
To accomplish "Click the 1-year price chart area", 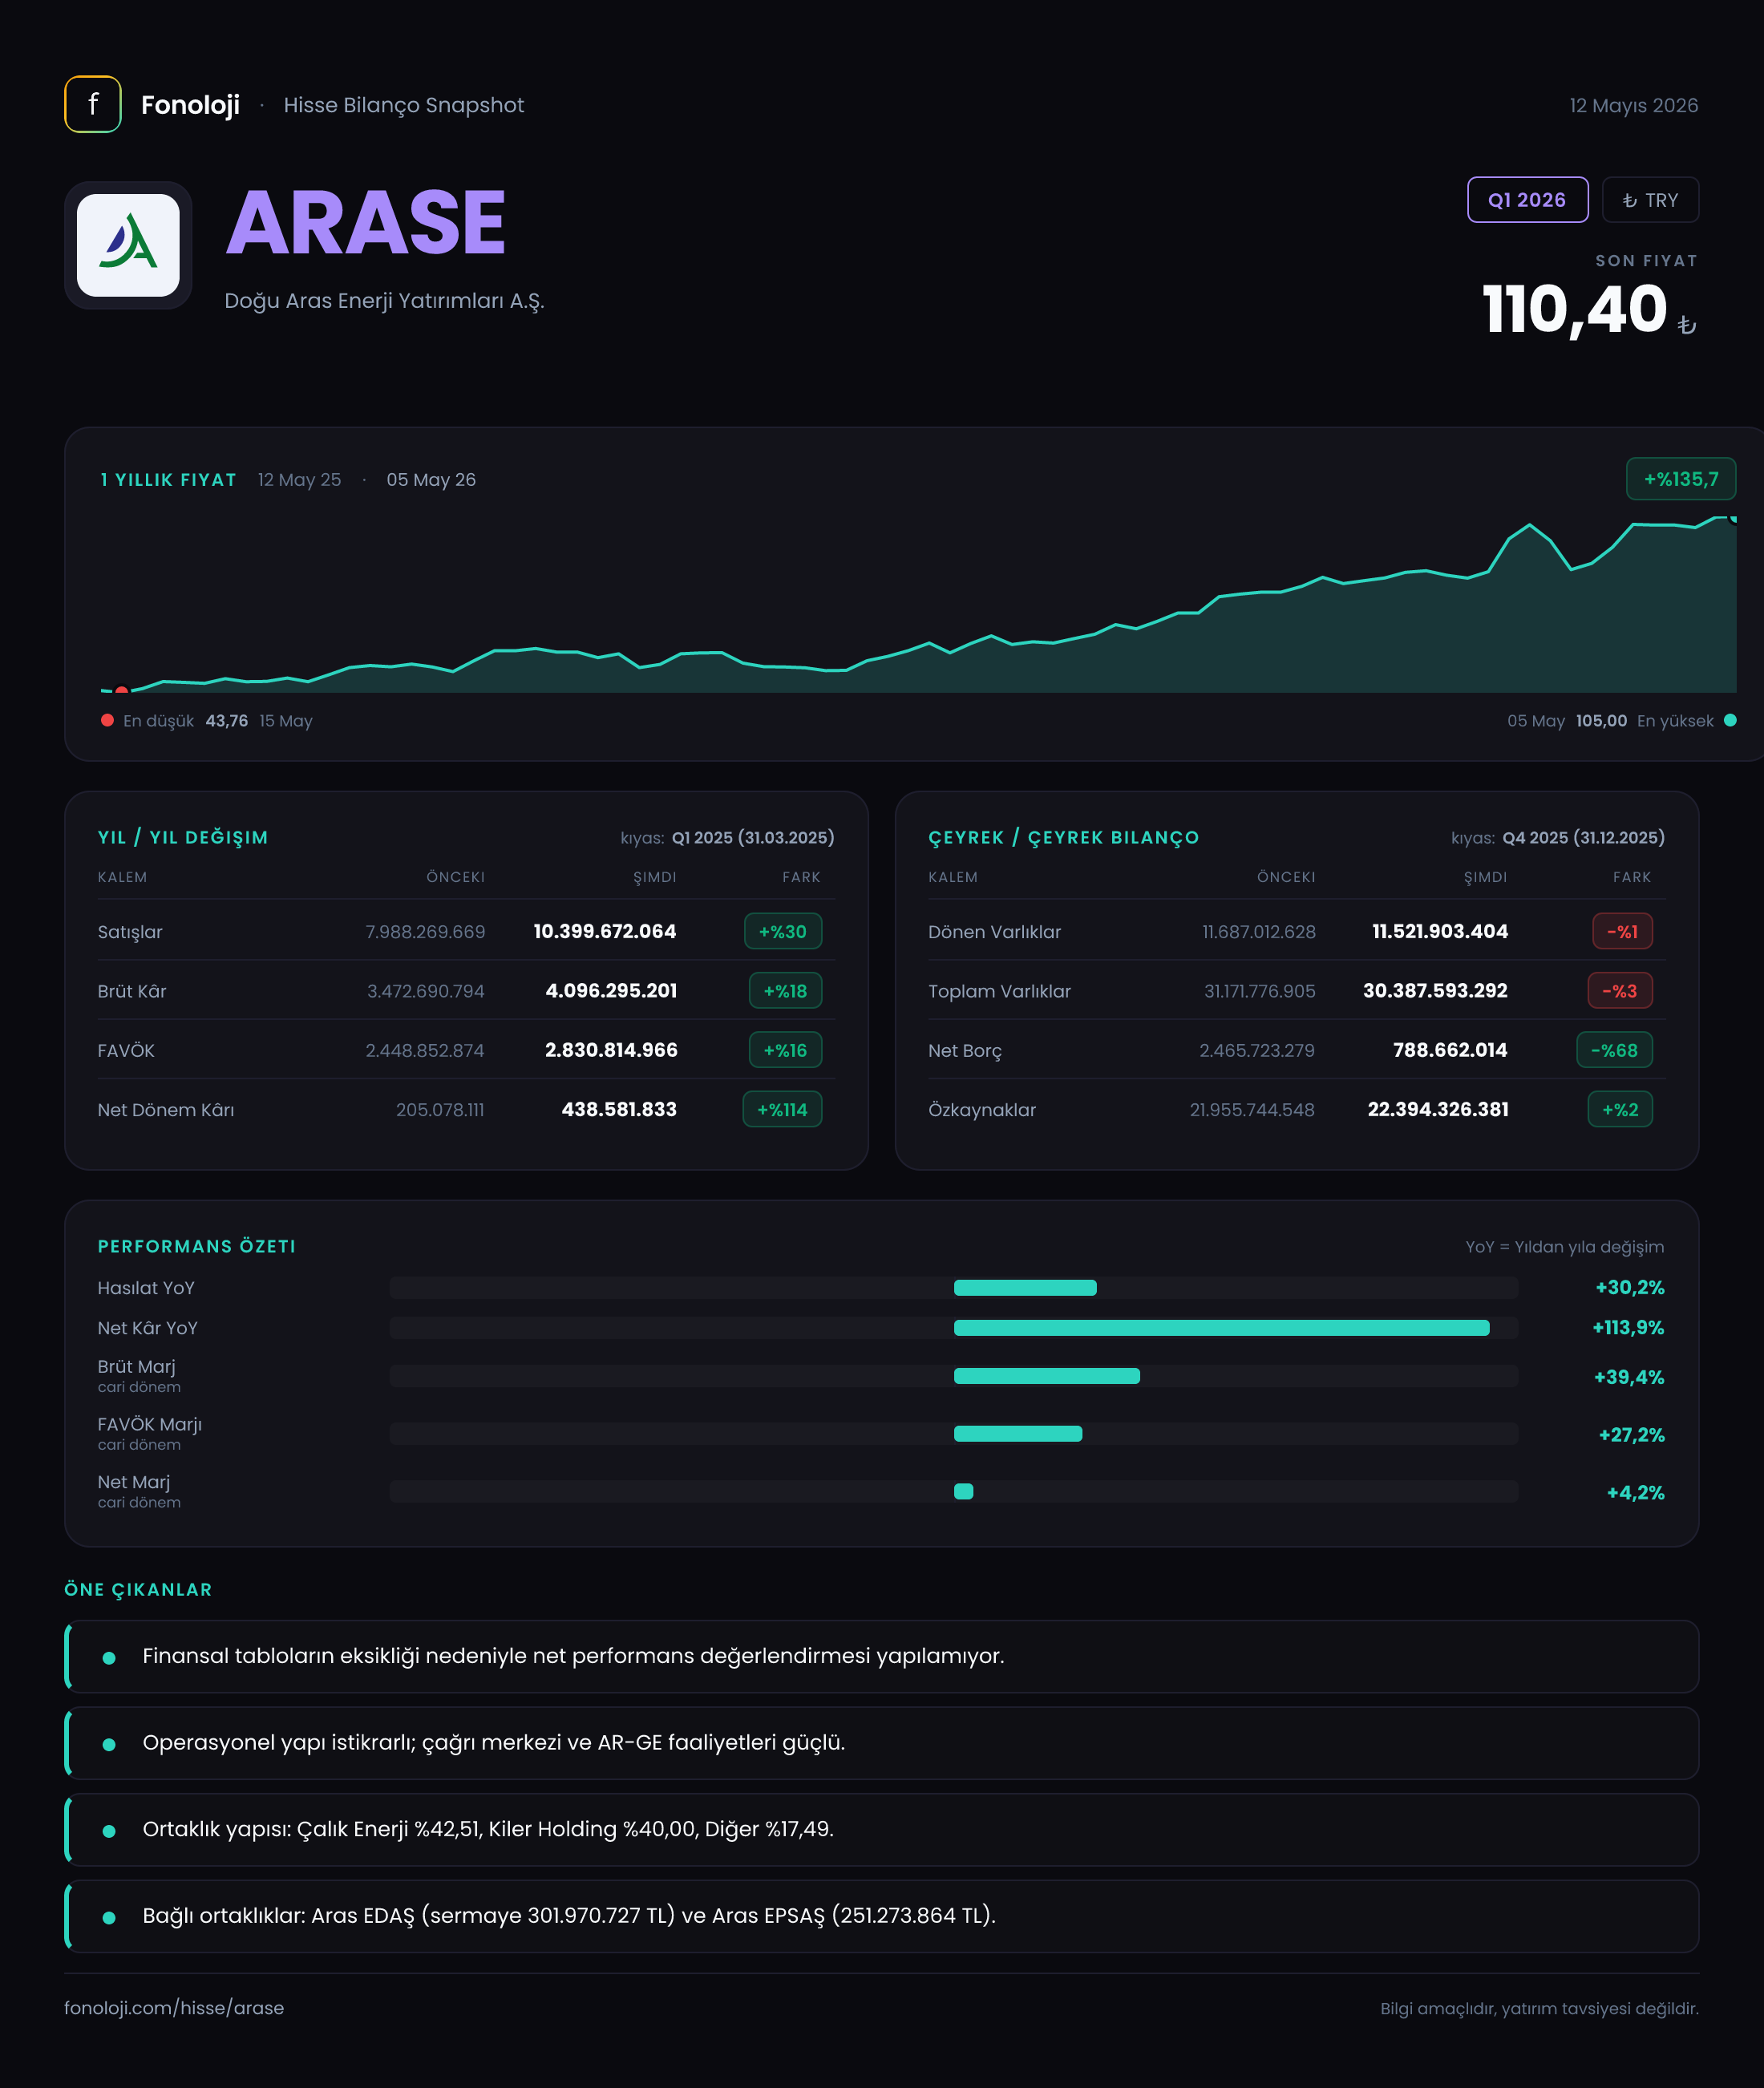I will click(x=918, y=603).
